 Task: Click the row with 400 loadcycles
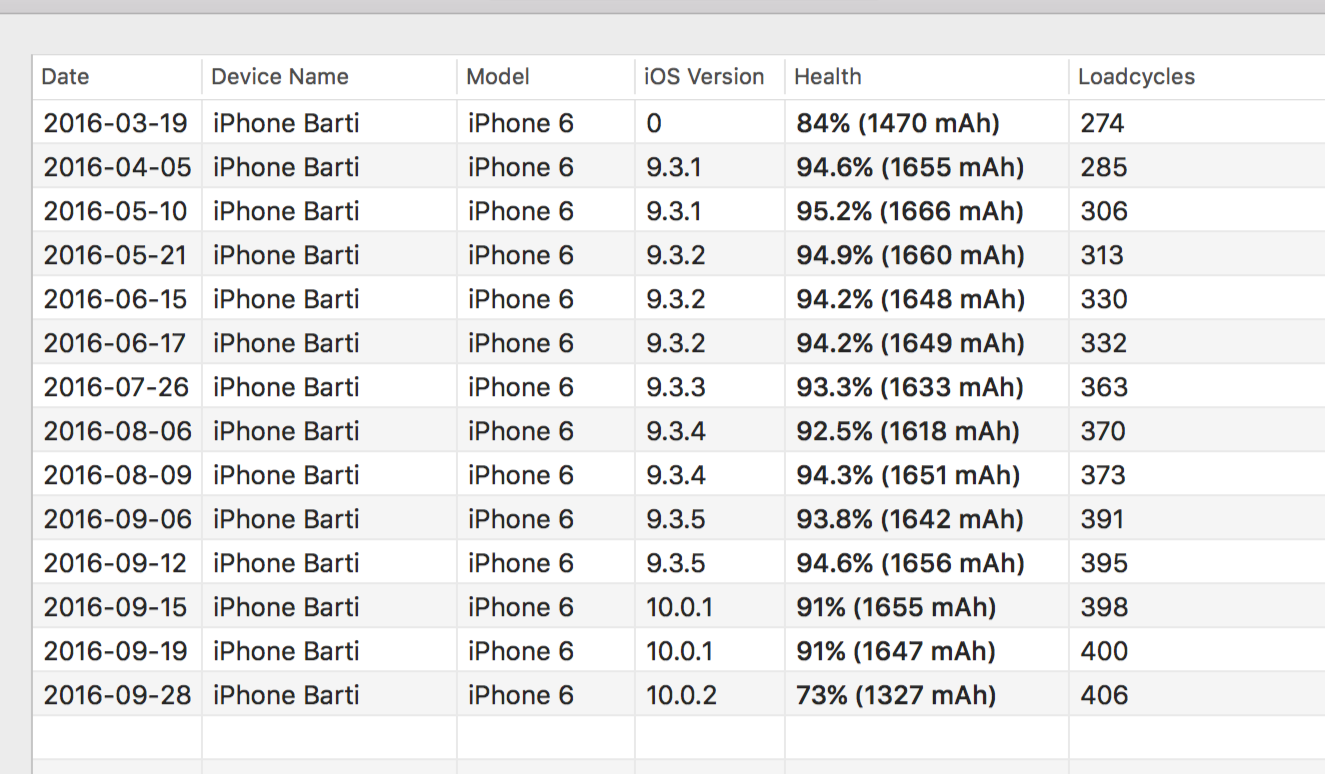tap(1104, 651)
